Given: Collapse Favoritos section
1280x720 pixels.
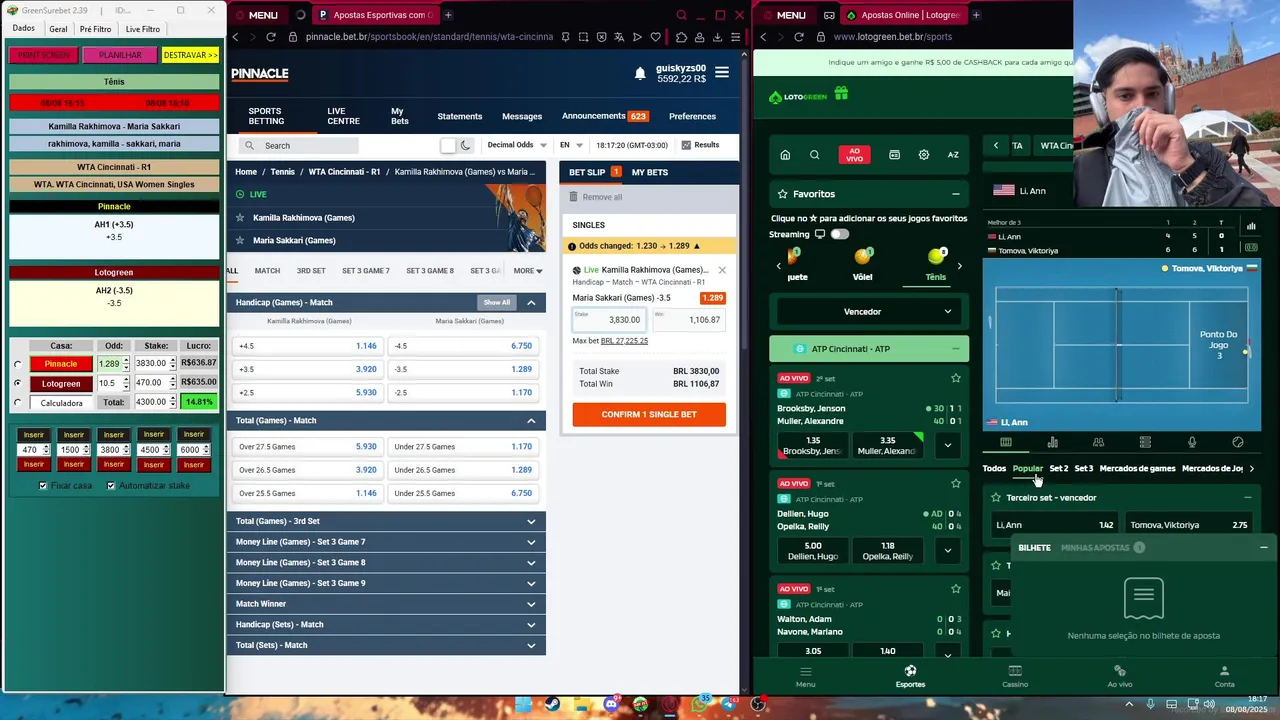Looking at the screenshot, I should click(955, 194).
